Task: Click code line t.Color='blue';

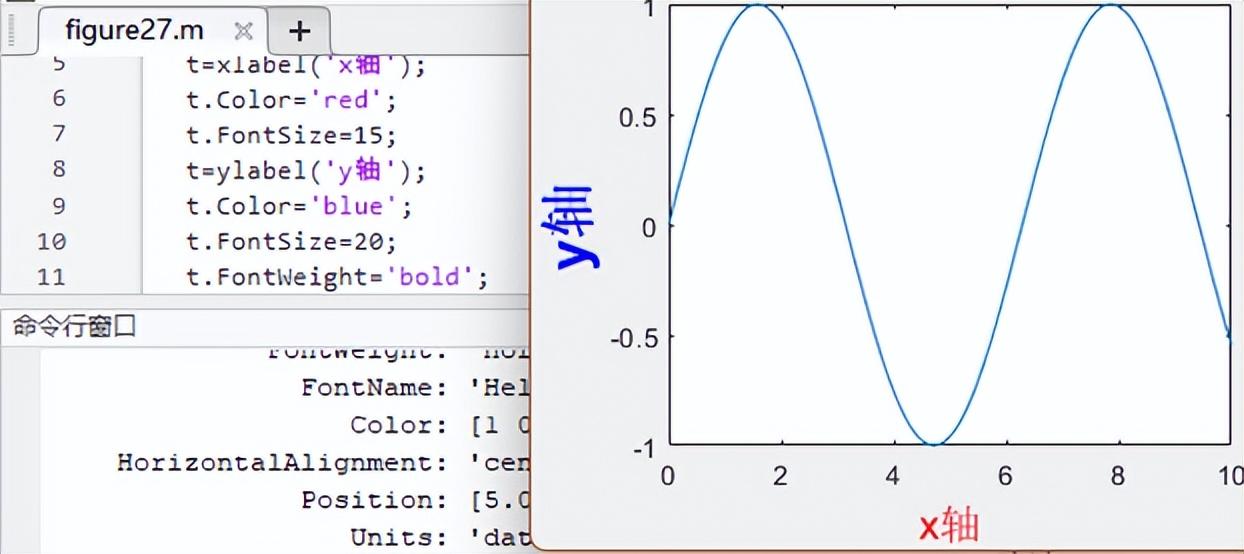Action: pos(299,206)
